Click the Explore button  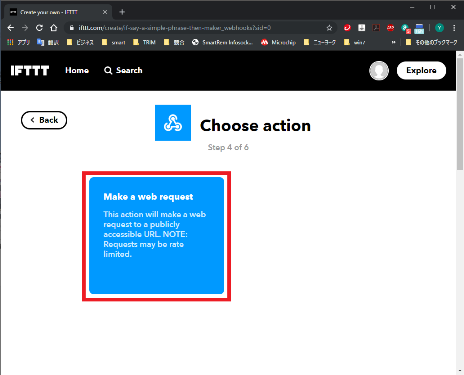point(421,70)
